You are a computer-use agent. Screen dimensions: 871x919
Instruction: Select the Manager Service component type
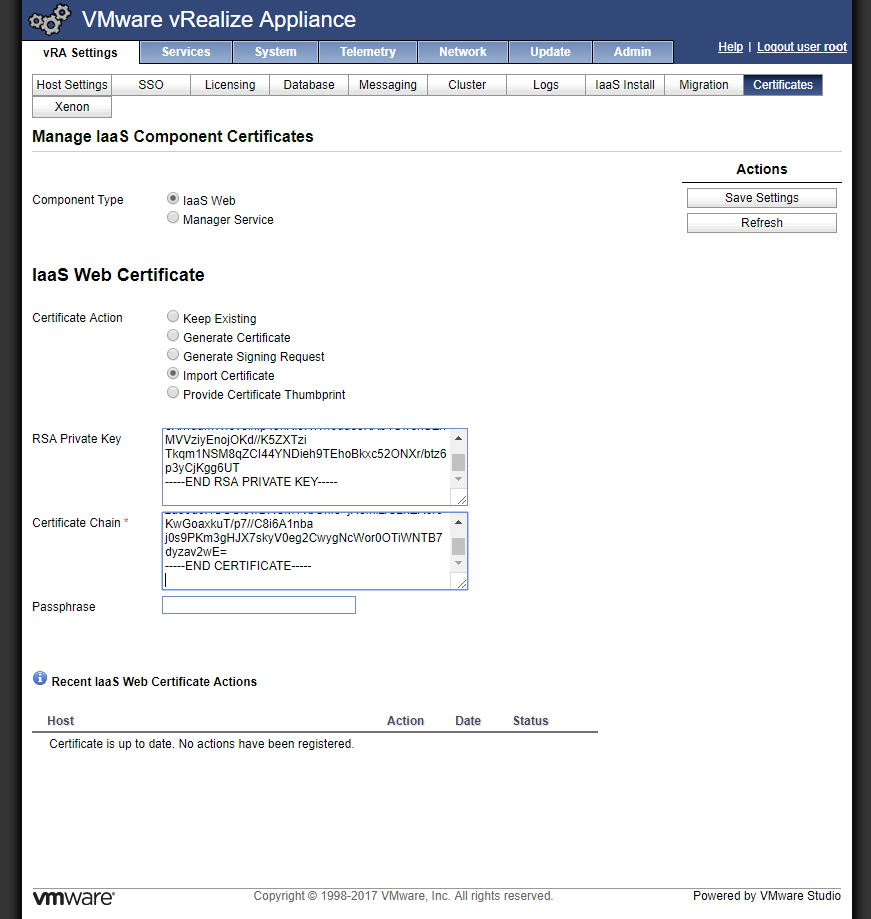pyautogui.click(x=173, y=218)
